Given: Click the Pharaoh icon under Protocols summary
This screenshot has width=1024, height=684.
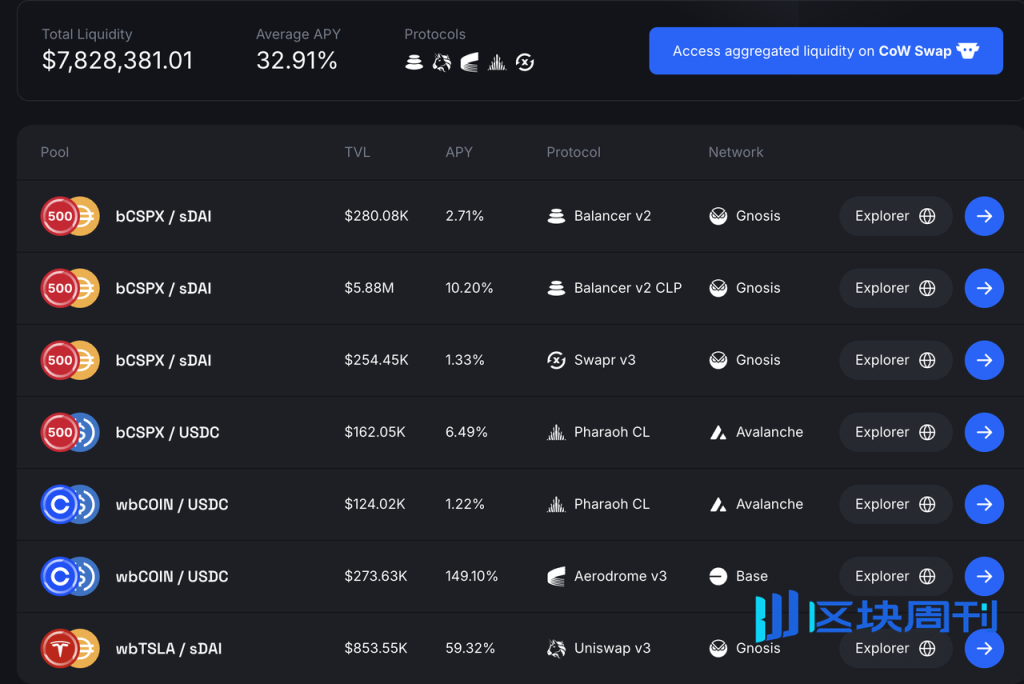Looking at the screenshot, I should [497, 62].
